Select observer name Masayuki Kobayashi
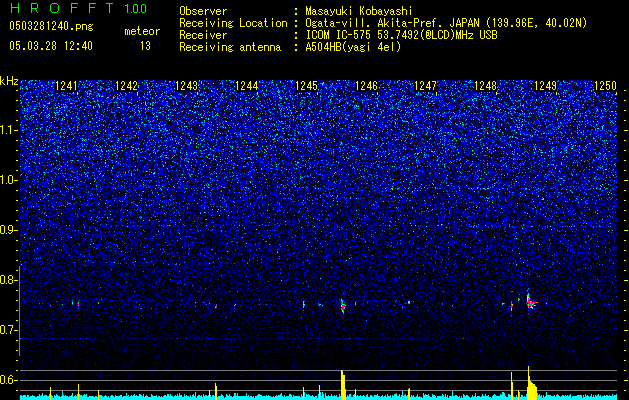This screenshot has height=400, width=629. pos(359,11)
